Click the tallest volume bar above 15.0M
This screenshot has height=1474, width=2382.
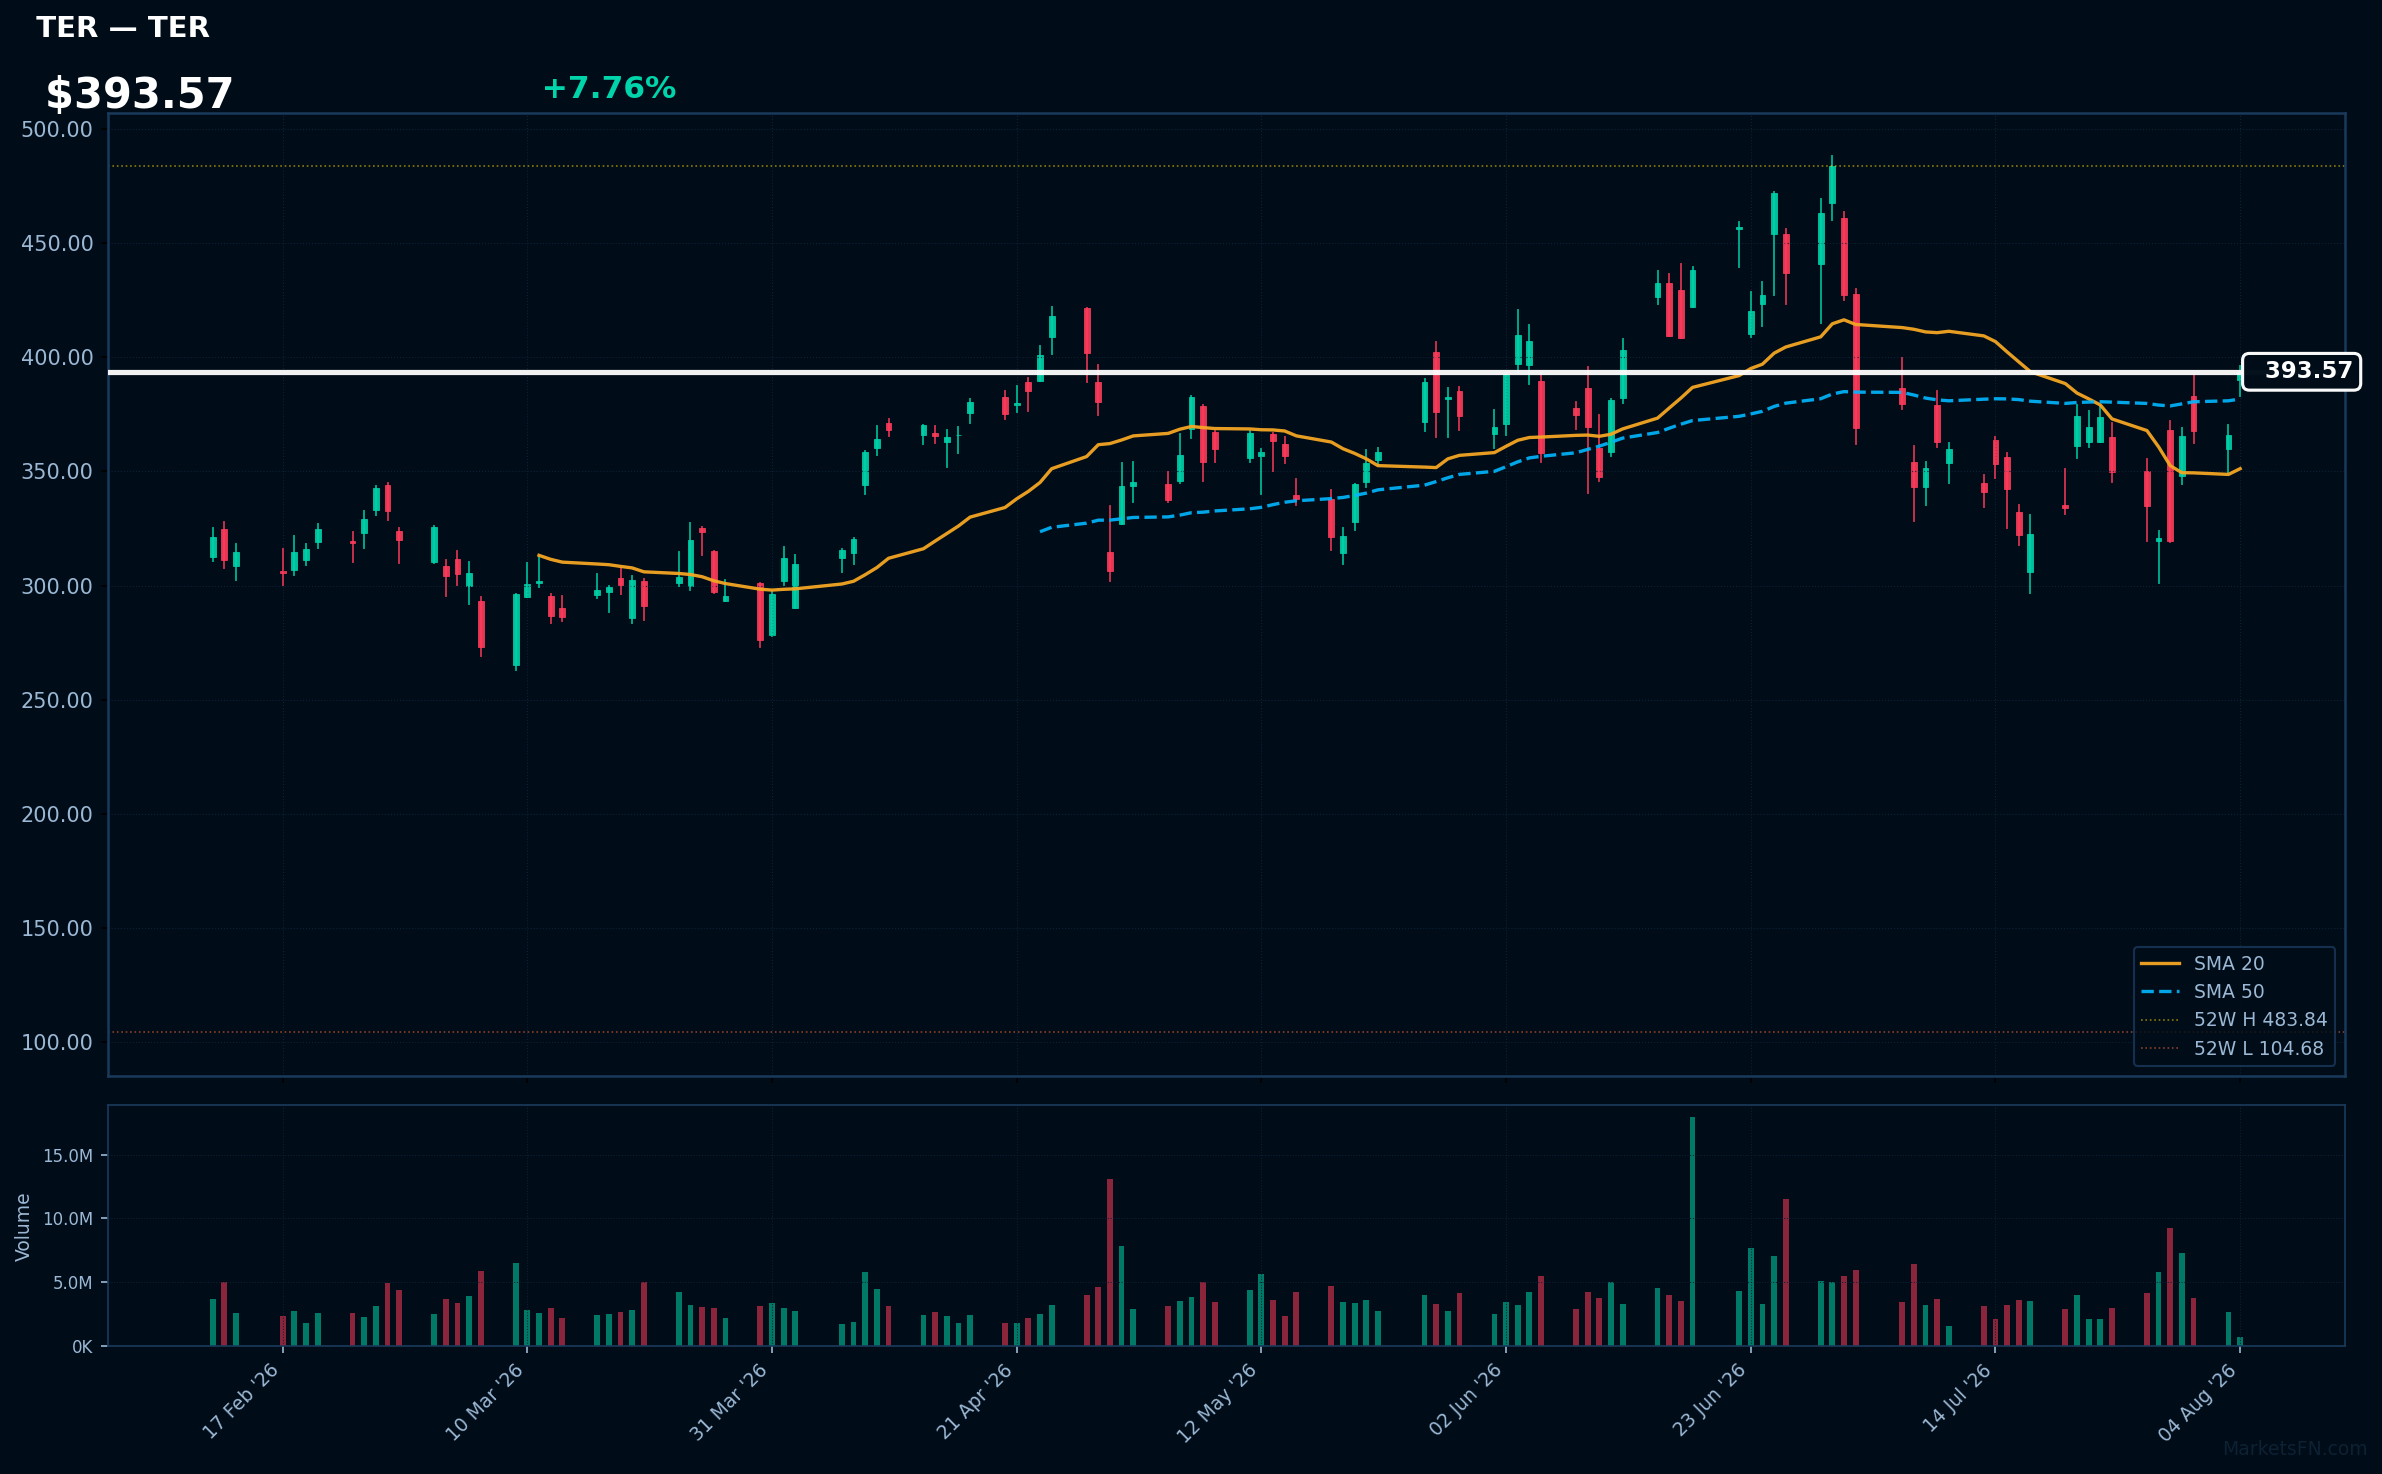pos(1693,1231)
